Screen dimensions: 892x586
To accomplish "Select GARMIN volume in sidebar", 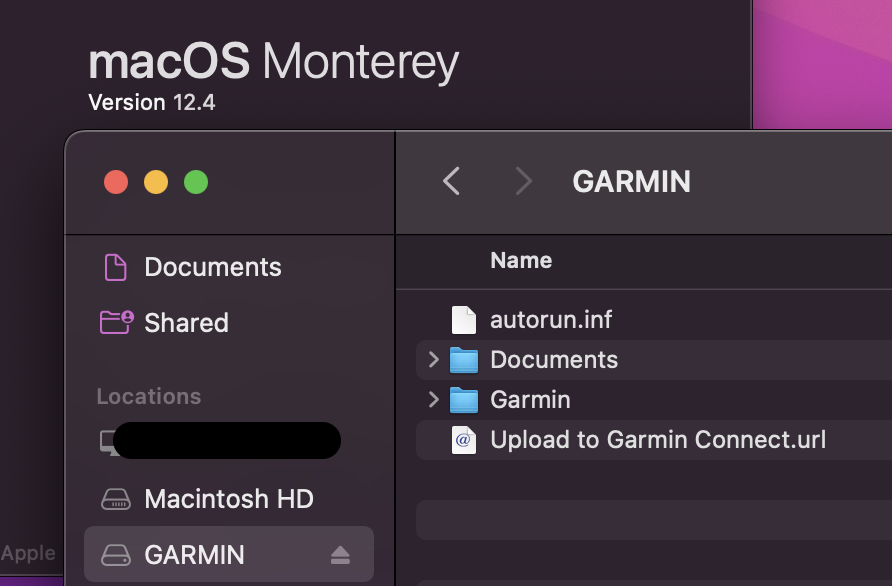I will point(229,554).
